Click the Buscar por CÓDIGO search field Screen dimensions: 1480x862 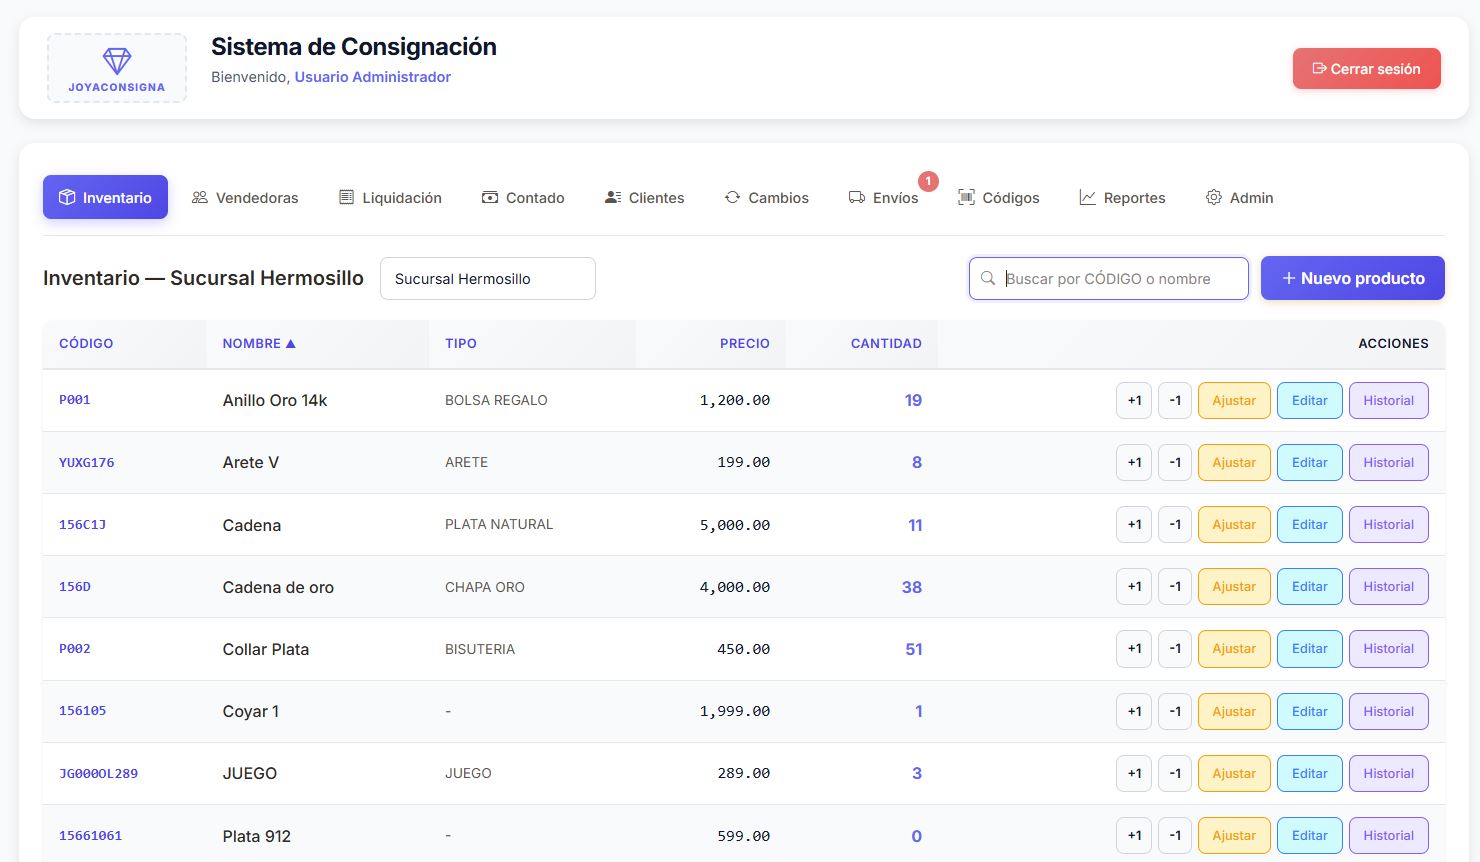pyautogui.click(x=1109, y=279)
